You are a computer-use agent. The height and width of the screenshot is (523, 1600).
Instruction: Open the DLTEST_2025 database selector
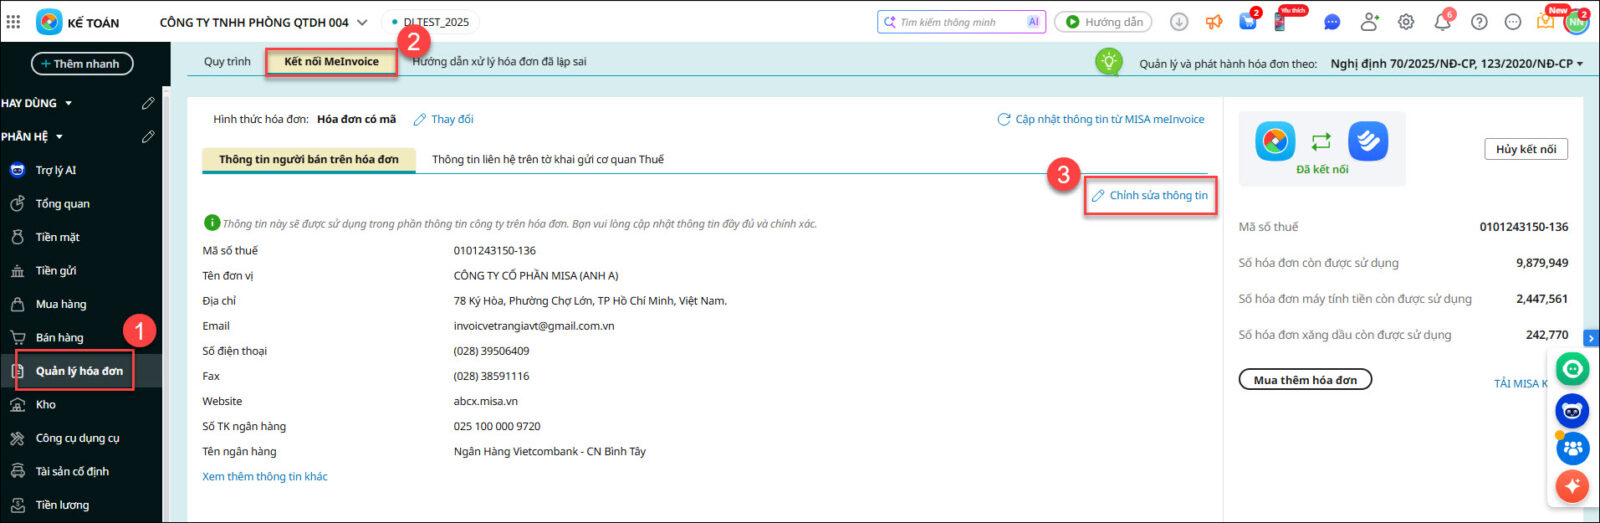[x=430, y=22]
